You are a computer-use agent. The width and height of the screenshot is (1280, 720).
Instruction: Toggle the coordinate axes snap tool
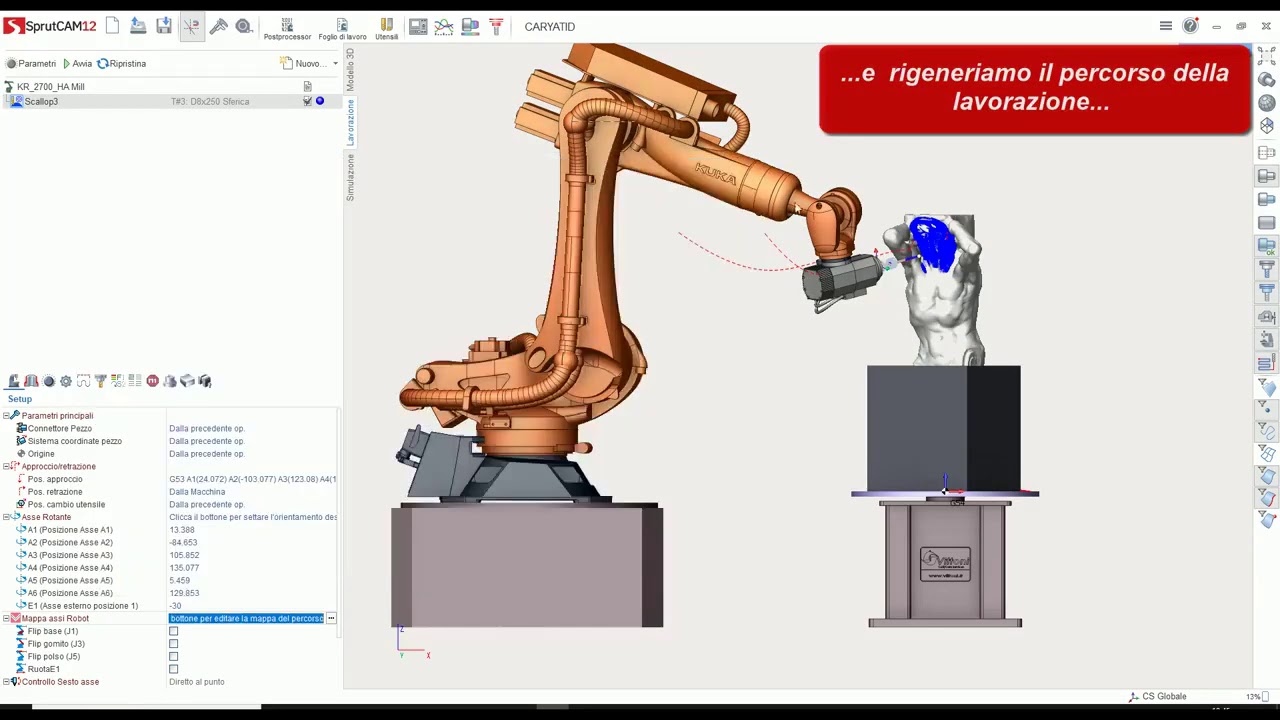click(x=191, y=26)
